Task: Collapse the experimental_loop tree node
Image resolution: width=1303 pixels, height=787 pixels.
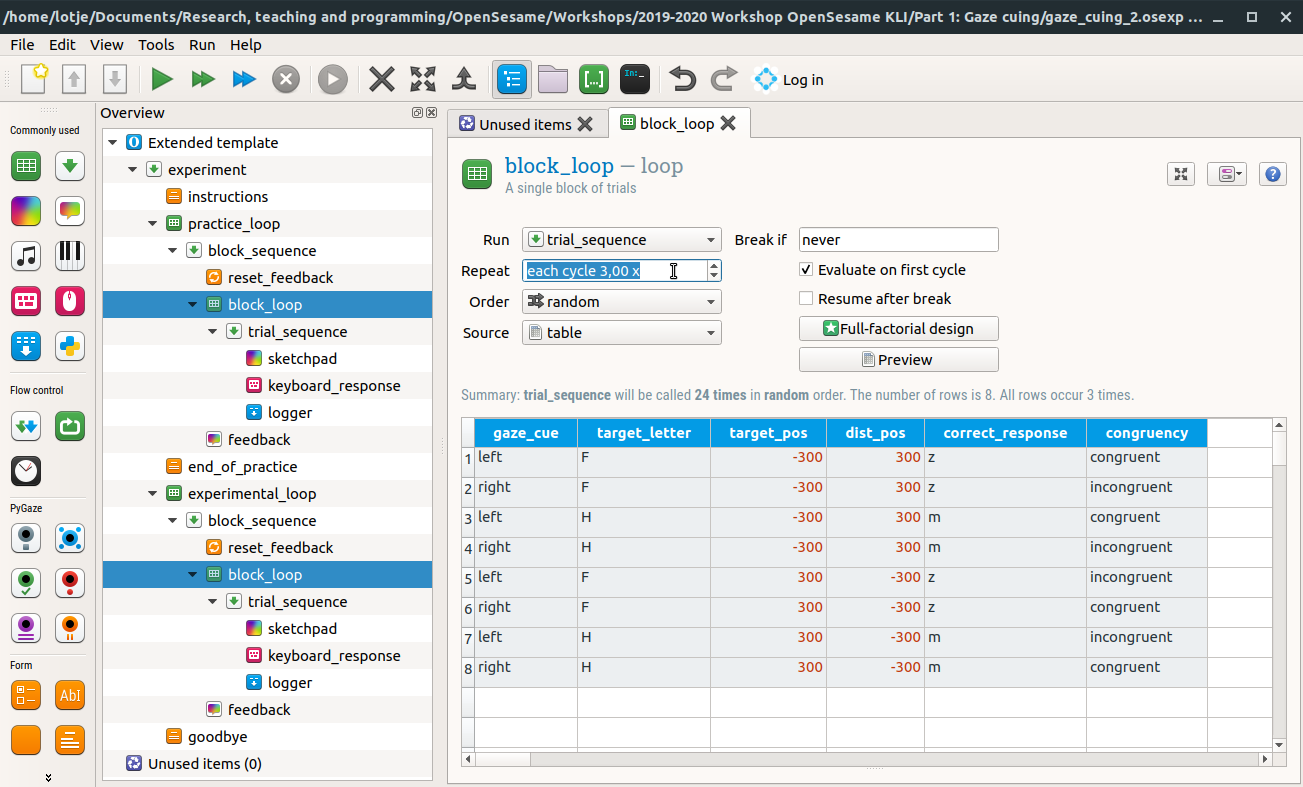Action: (153, 494)
